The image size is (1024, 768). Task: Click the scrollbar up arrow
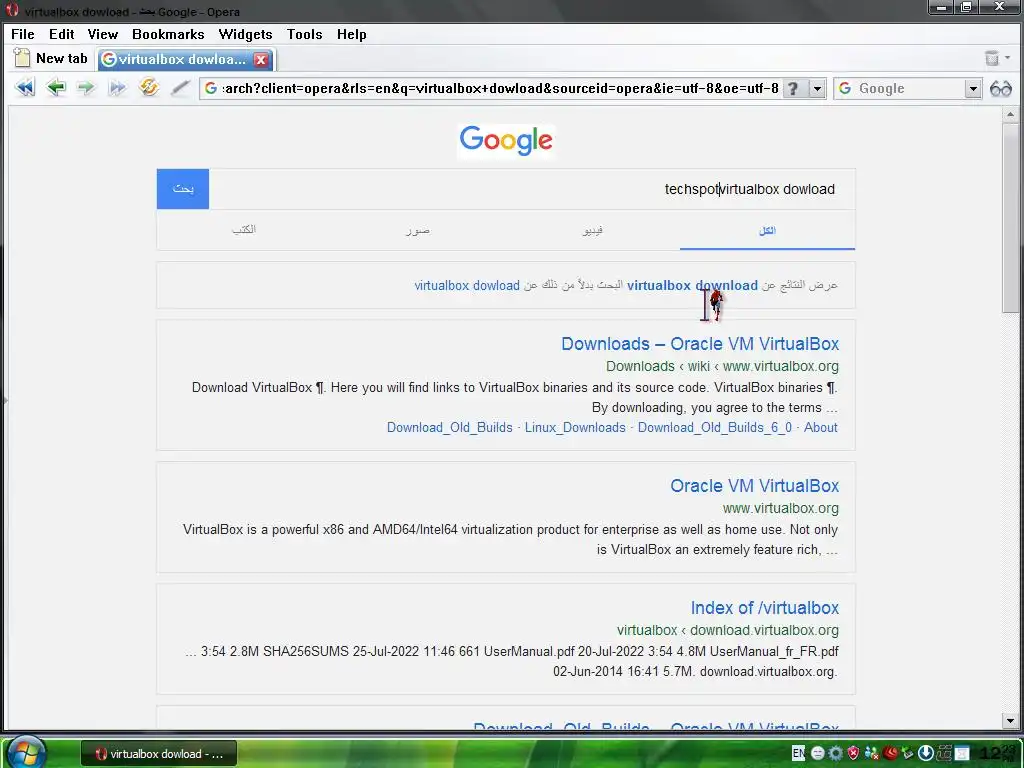tap(1010, 114)
